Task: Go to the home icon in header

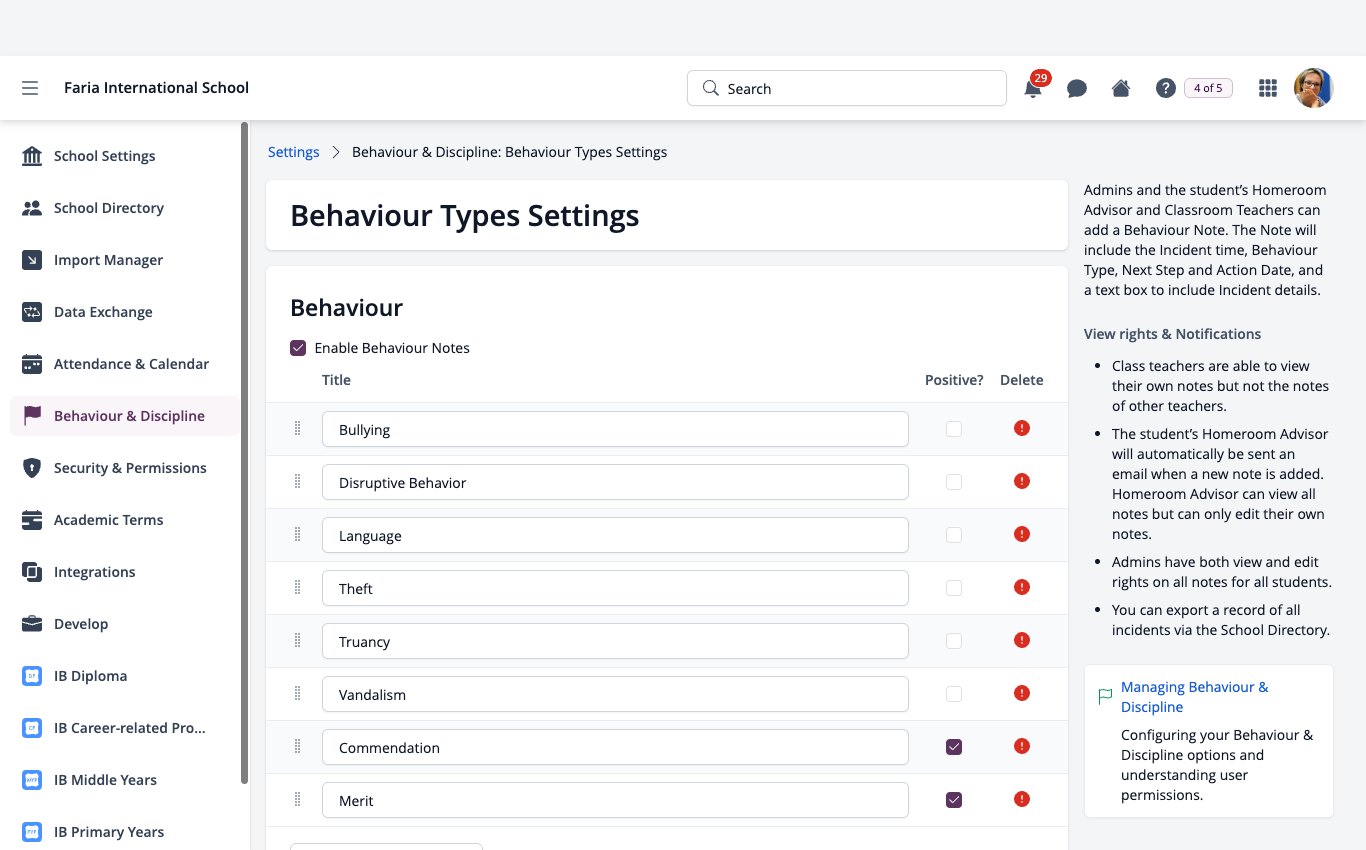Action: [1121, 88]
